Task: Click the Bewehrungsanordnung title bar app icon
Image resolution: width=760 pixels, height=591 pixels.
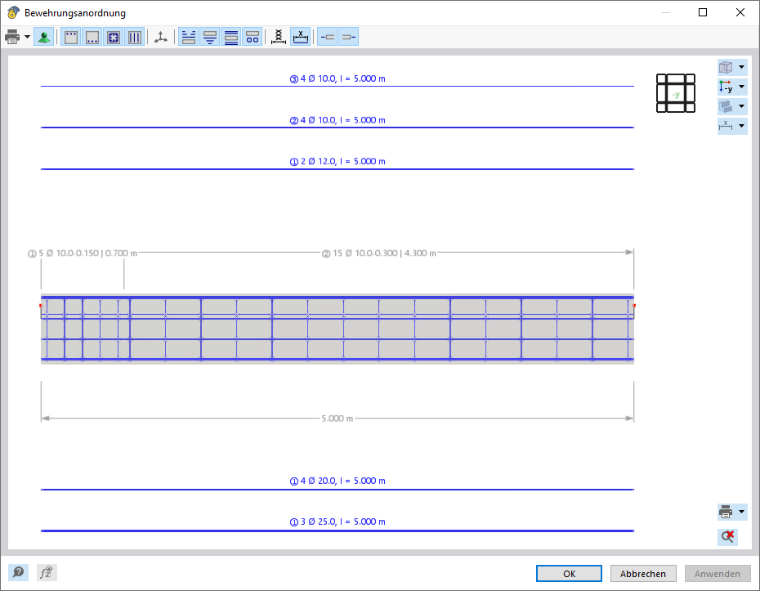Action: point(13,13)
